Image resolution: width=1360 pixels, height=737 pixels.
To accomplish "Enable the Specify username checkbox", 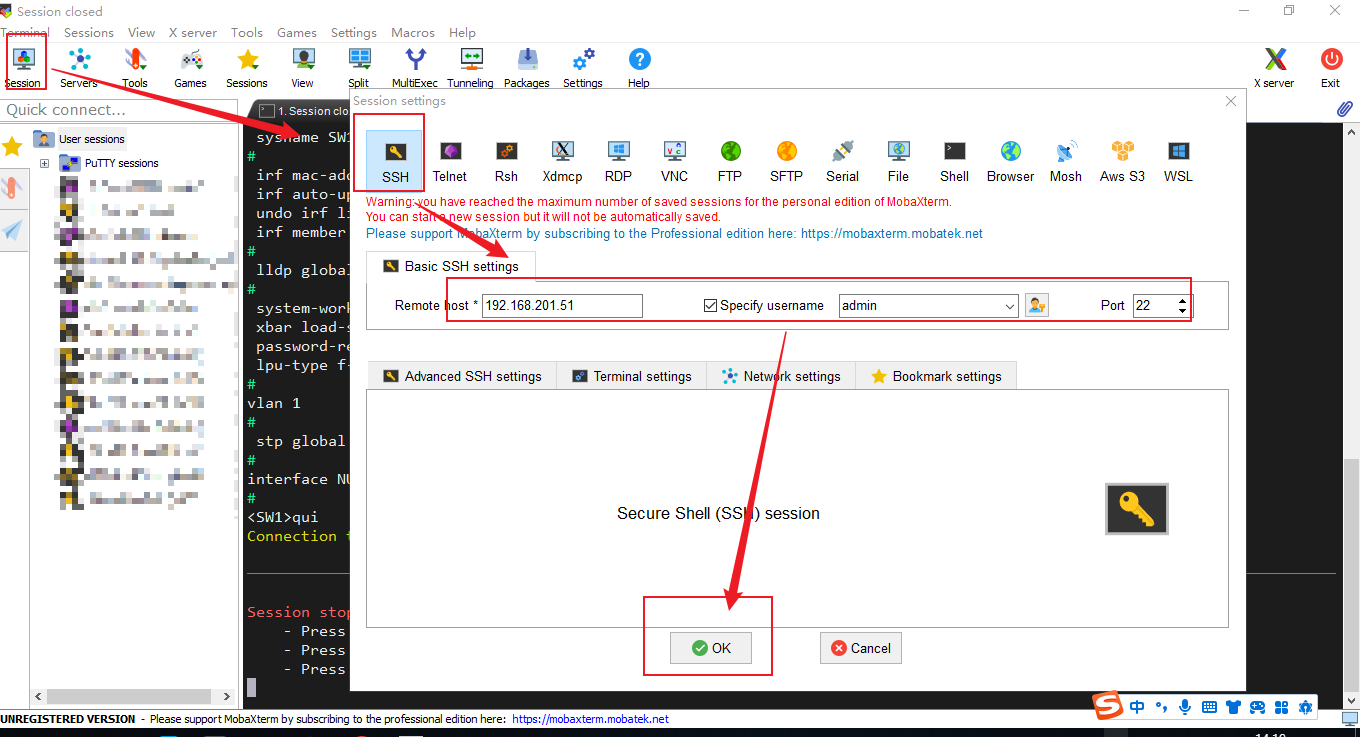I will coord(710,305).
